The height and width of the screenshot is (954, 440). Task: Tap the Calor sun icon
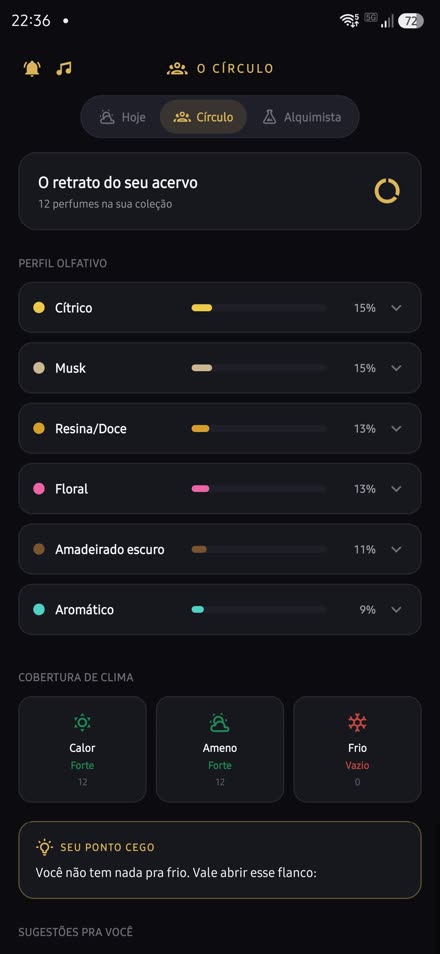point(82,723)
